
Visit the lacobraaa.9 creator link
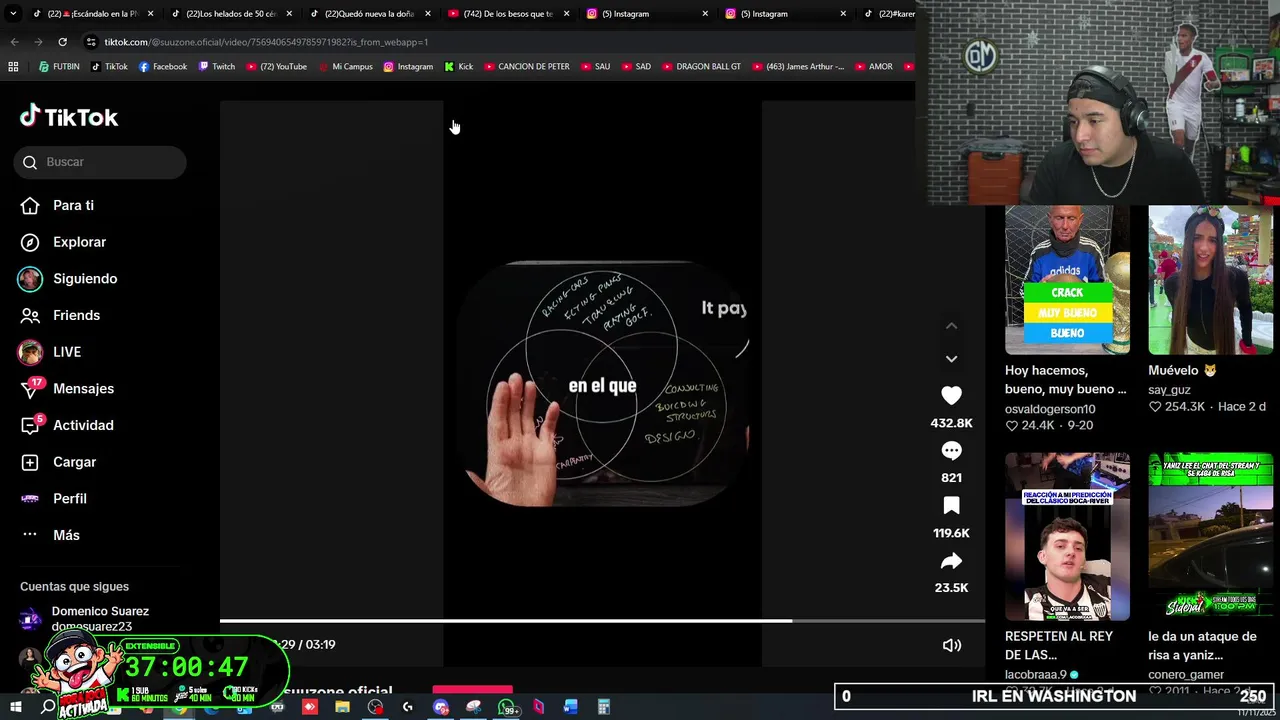click(1036, 675)
